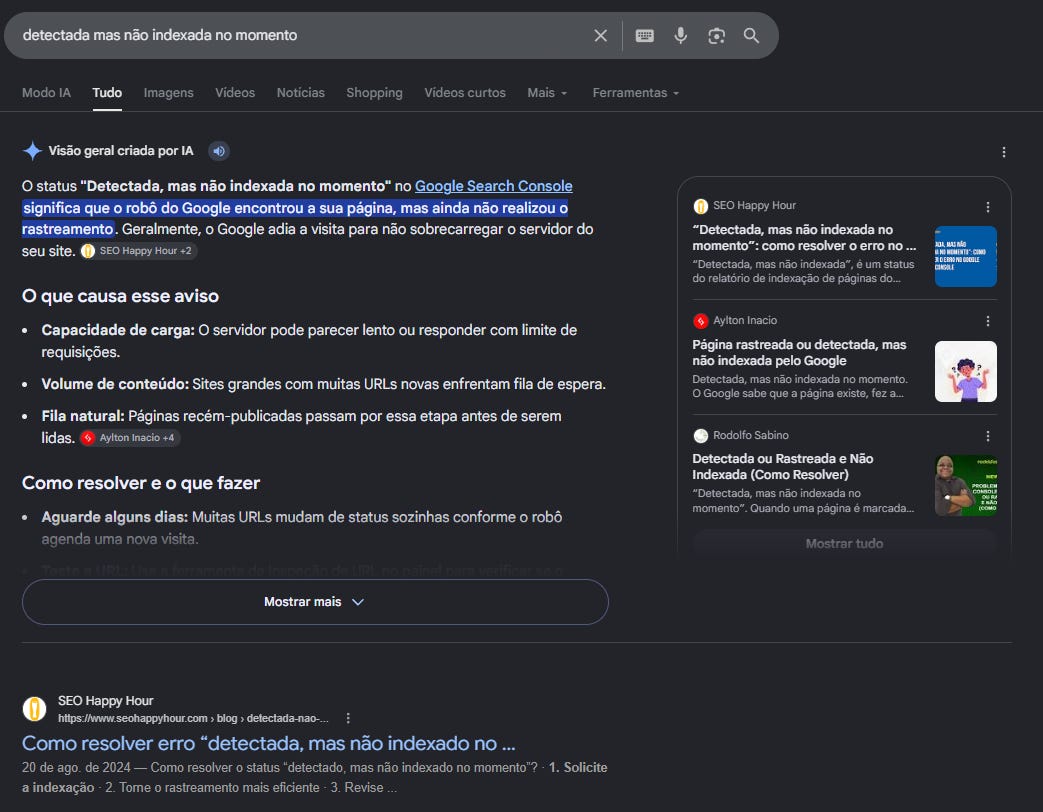
Task: Open source 'Página rastreada ou detectada, mas não indexada'
Action: (x=799, y=352)
